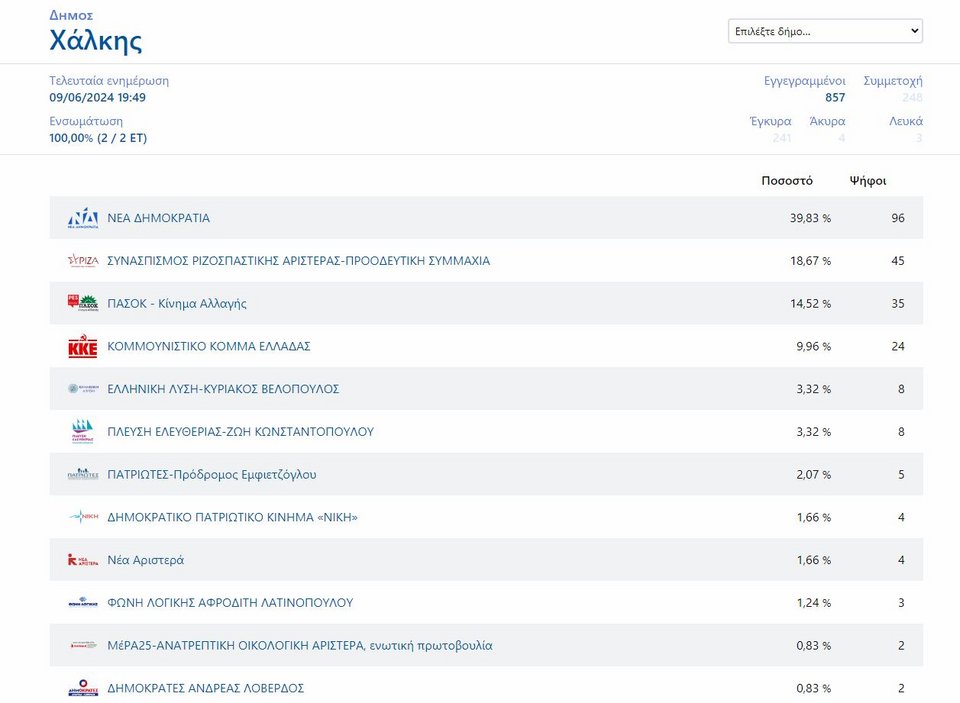Click the ΕΛΛΗΝΙΚΗ ΛΥΣΗ party logo

(83, 389)
